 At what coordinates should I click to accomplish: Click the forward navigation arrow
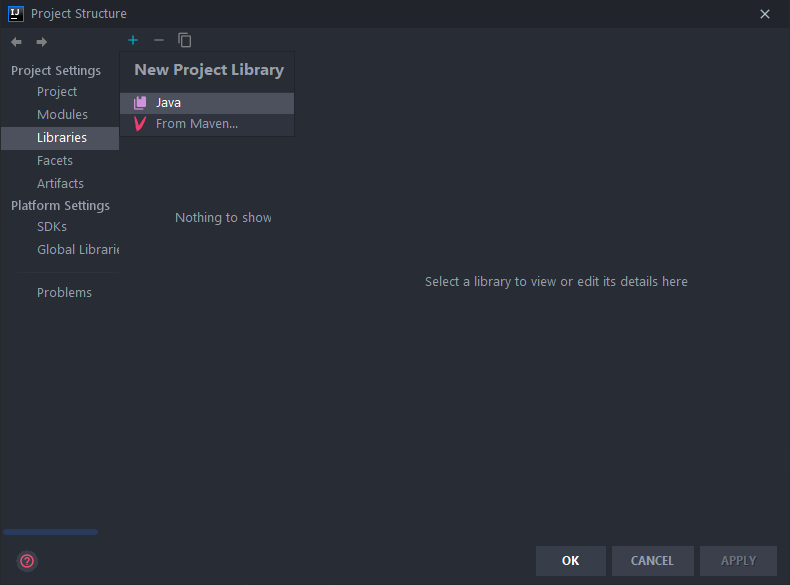click(42, 42)
